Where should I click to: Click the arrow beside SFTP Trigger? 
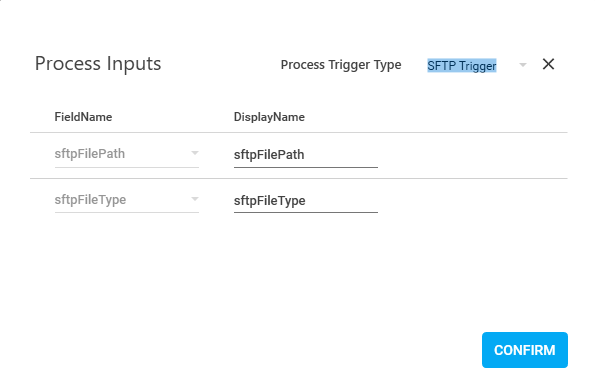[523, 65]
